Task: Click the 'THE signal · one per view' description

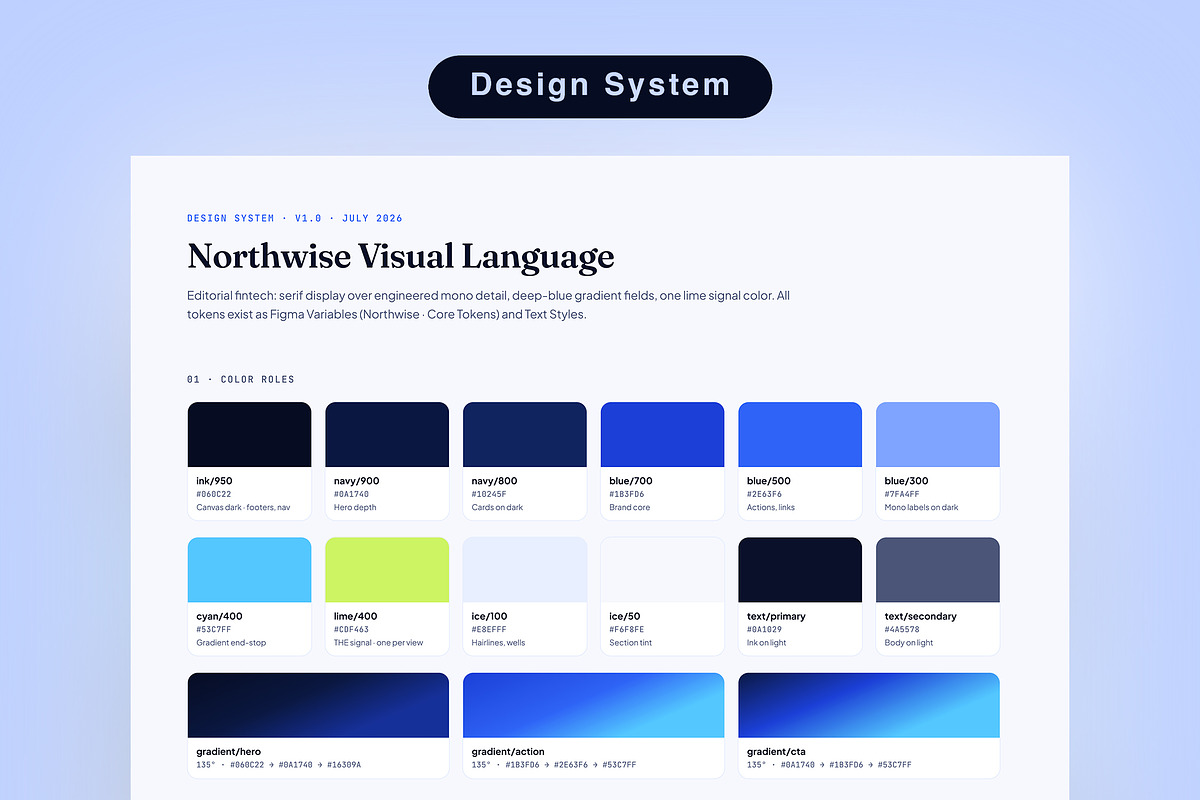Action: coord(378,642)
